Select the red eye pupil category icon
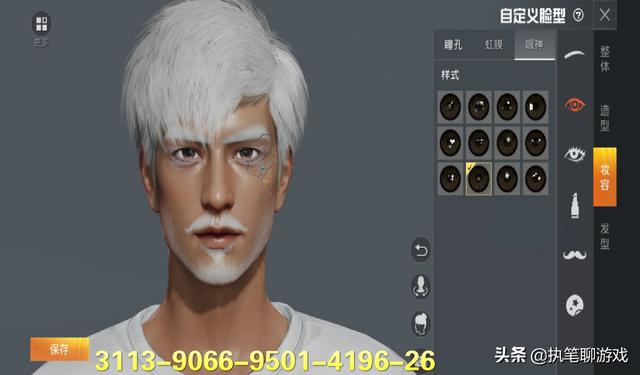The width and height of the screenshot is (640, 375). 575,105
